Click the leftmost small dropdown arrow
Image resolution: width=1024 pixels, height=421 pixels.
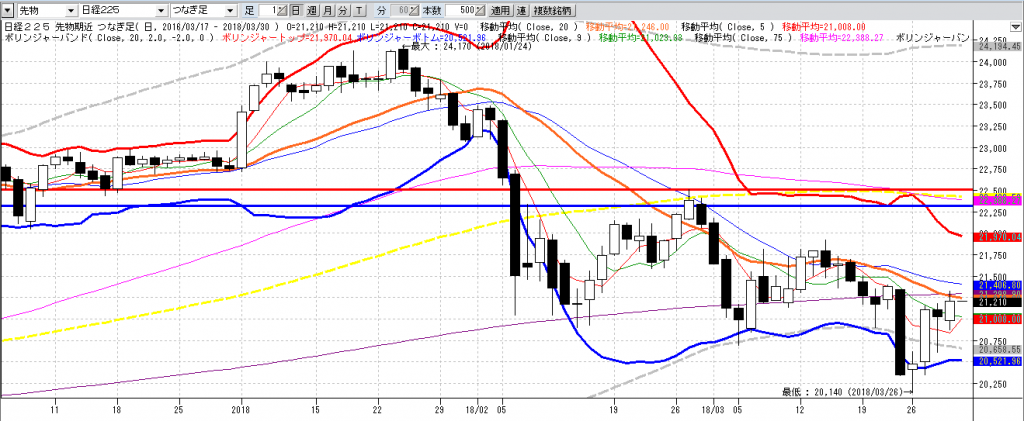(7, 9)
